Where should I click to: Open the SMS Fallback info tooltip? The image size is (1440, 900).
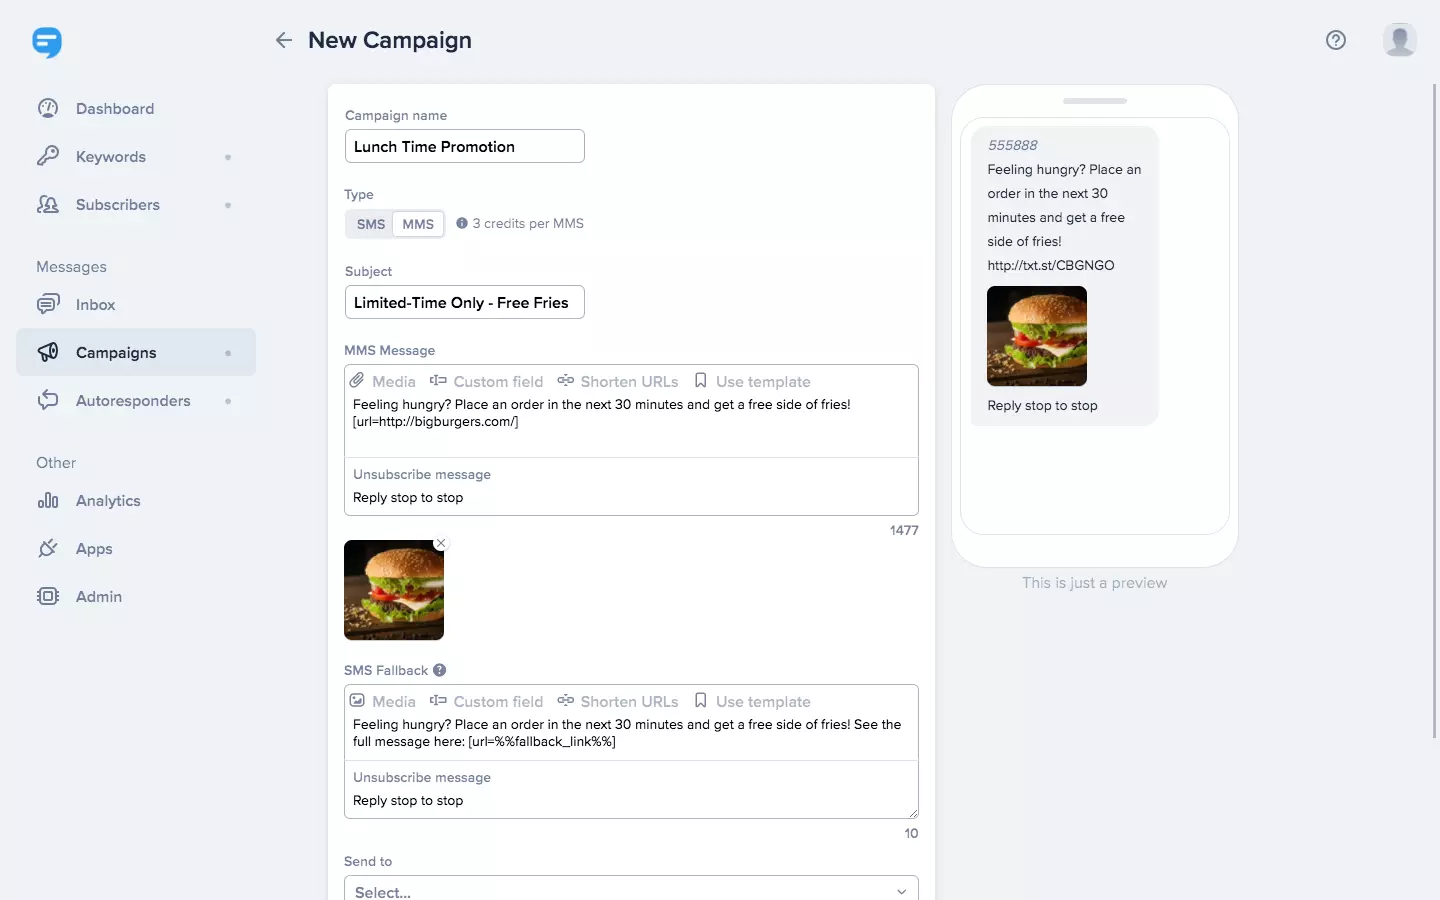pyautogui.click(x=440, y=670)
